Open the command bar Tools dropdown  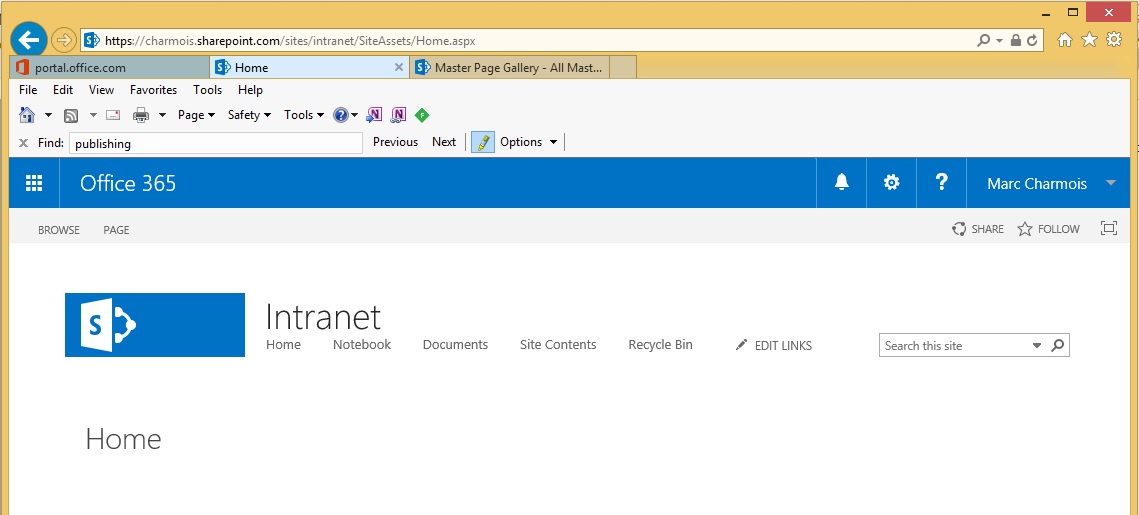(304, 115)
